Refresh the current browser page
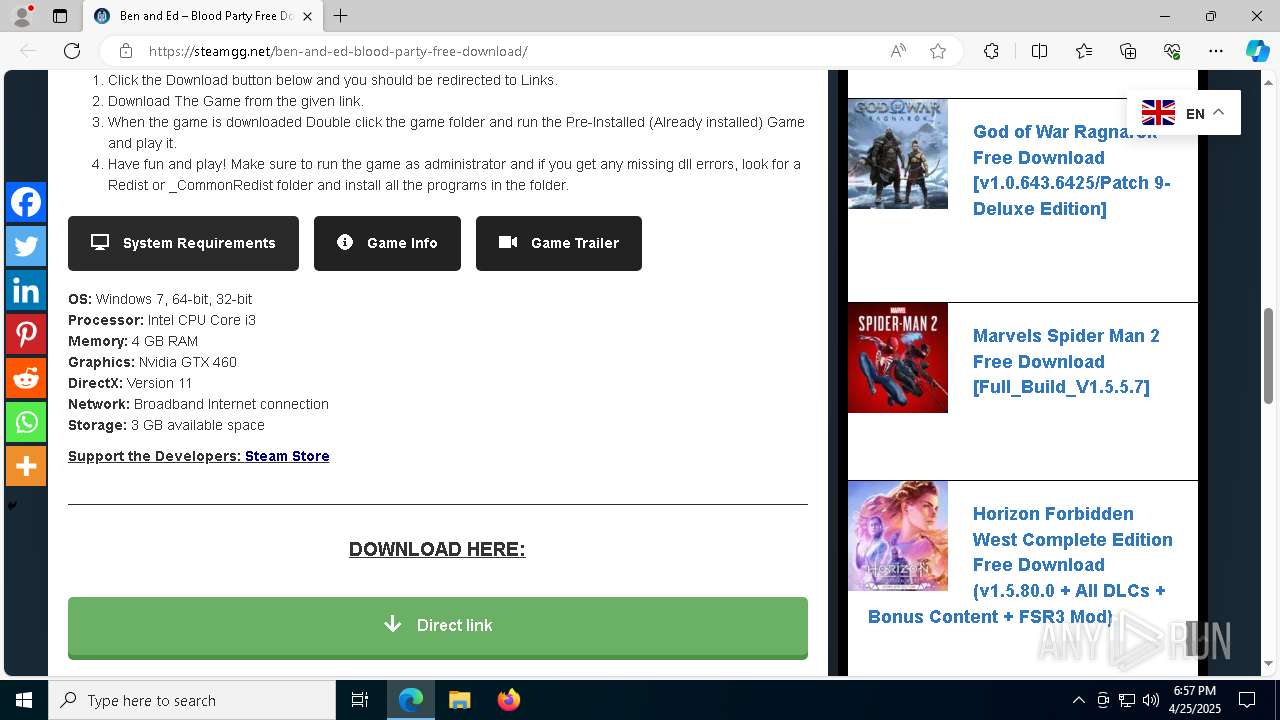The width and height of the screenshot is (1280, 720). tap(72, 51)
